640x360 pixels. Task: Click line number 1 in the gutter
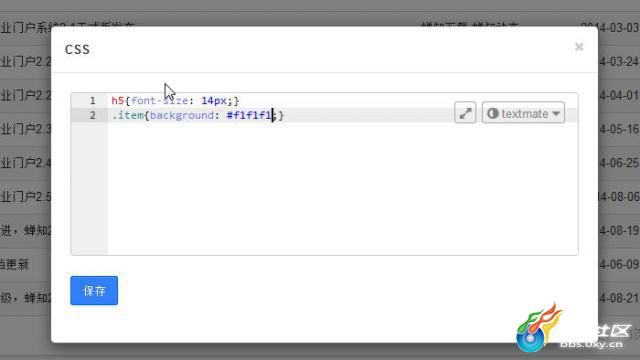(92, 100)
